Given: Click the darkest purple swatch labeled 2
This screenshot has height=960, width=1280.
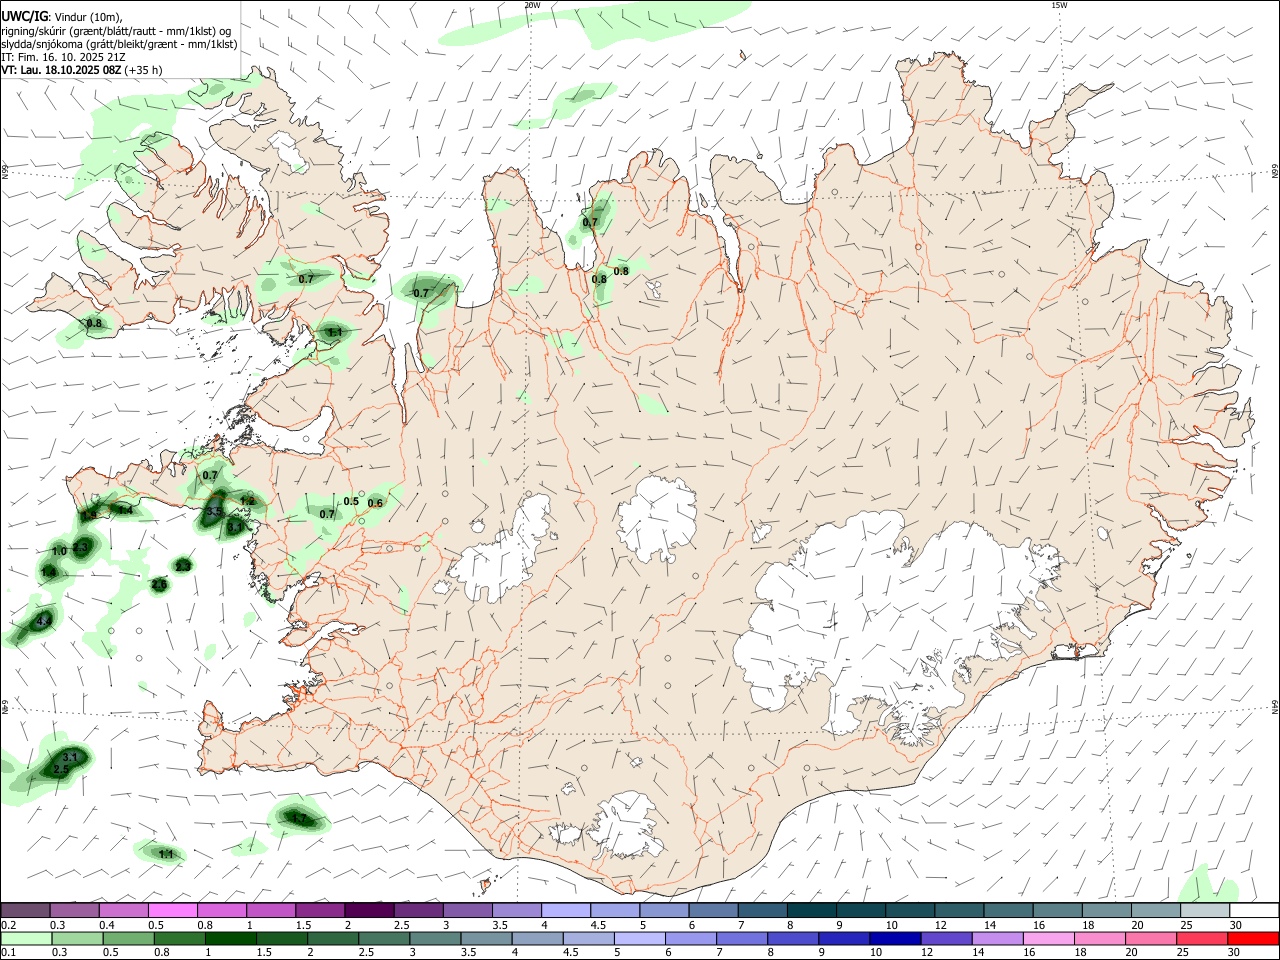Looking at the screenshot, I should pos(369,911).
